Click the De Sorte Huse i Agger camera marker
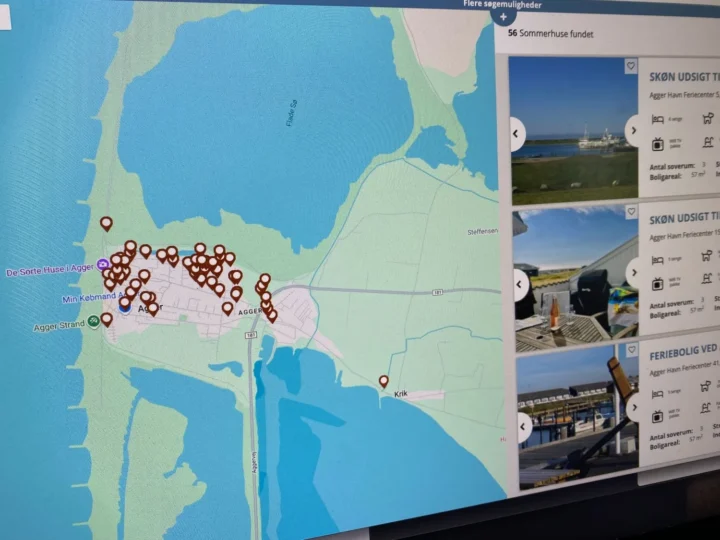720x540 pixels. [x=102, y=265]
